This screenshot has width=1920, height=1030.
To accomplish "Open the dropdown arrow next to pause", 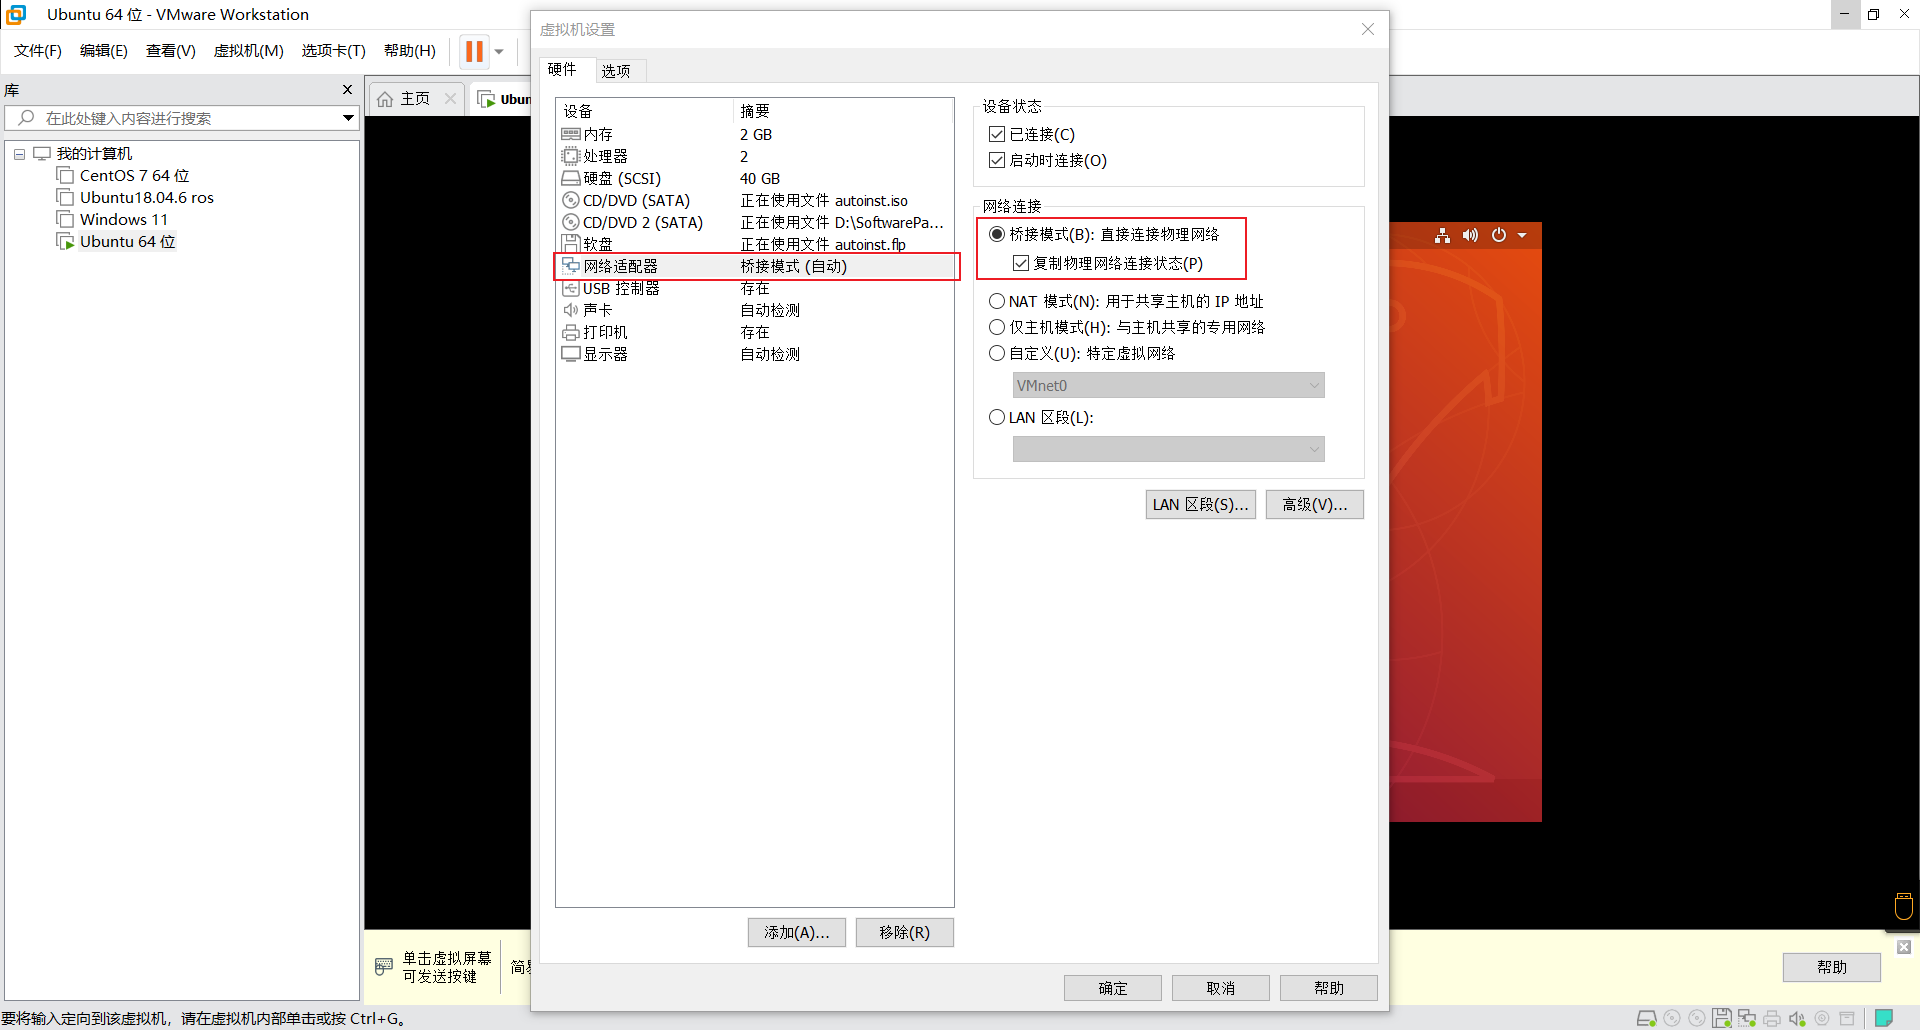I will coord(499,52).
